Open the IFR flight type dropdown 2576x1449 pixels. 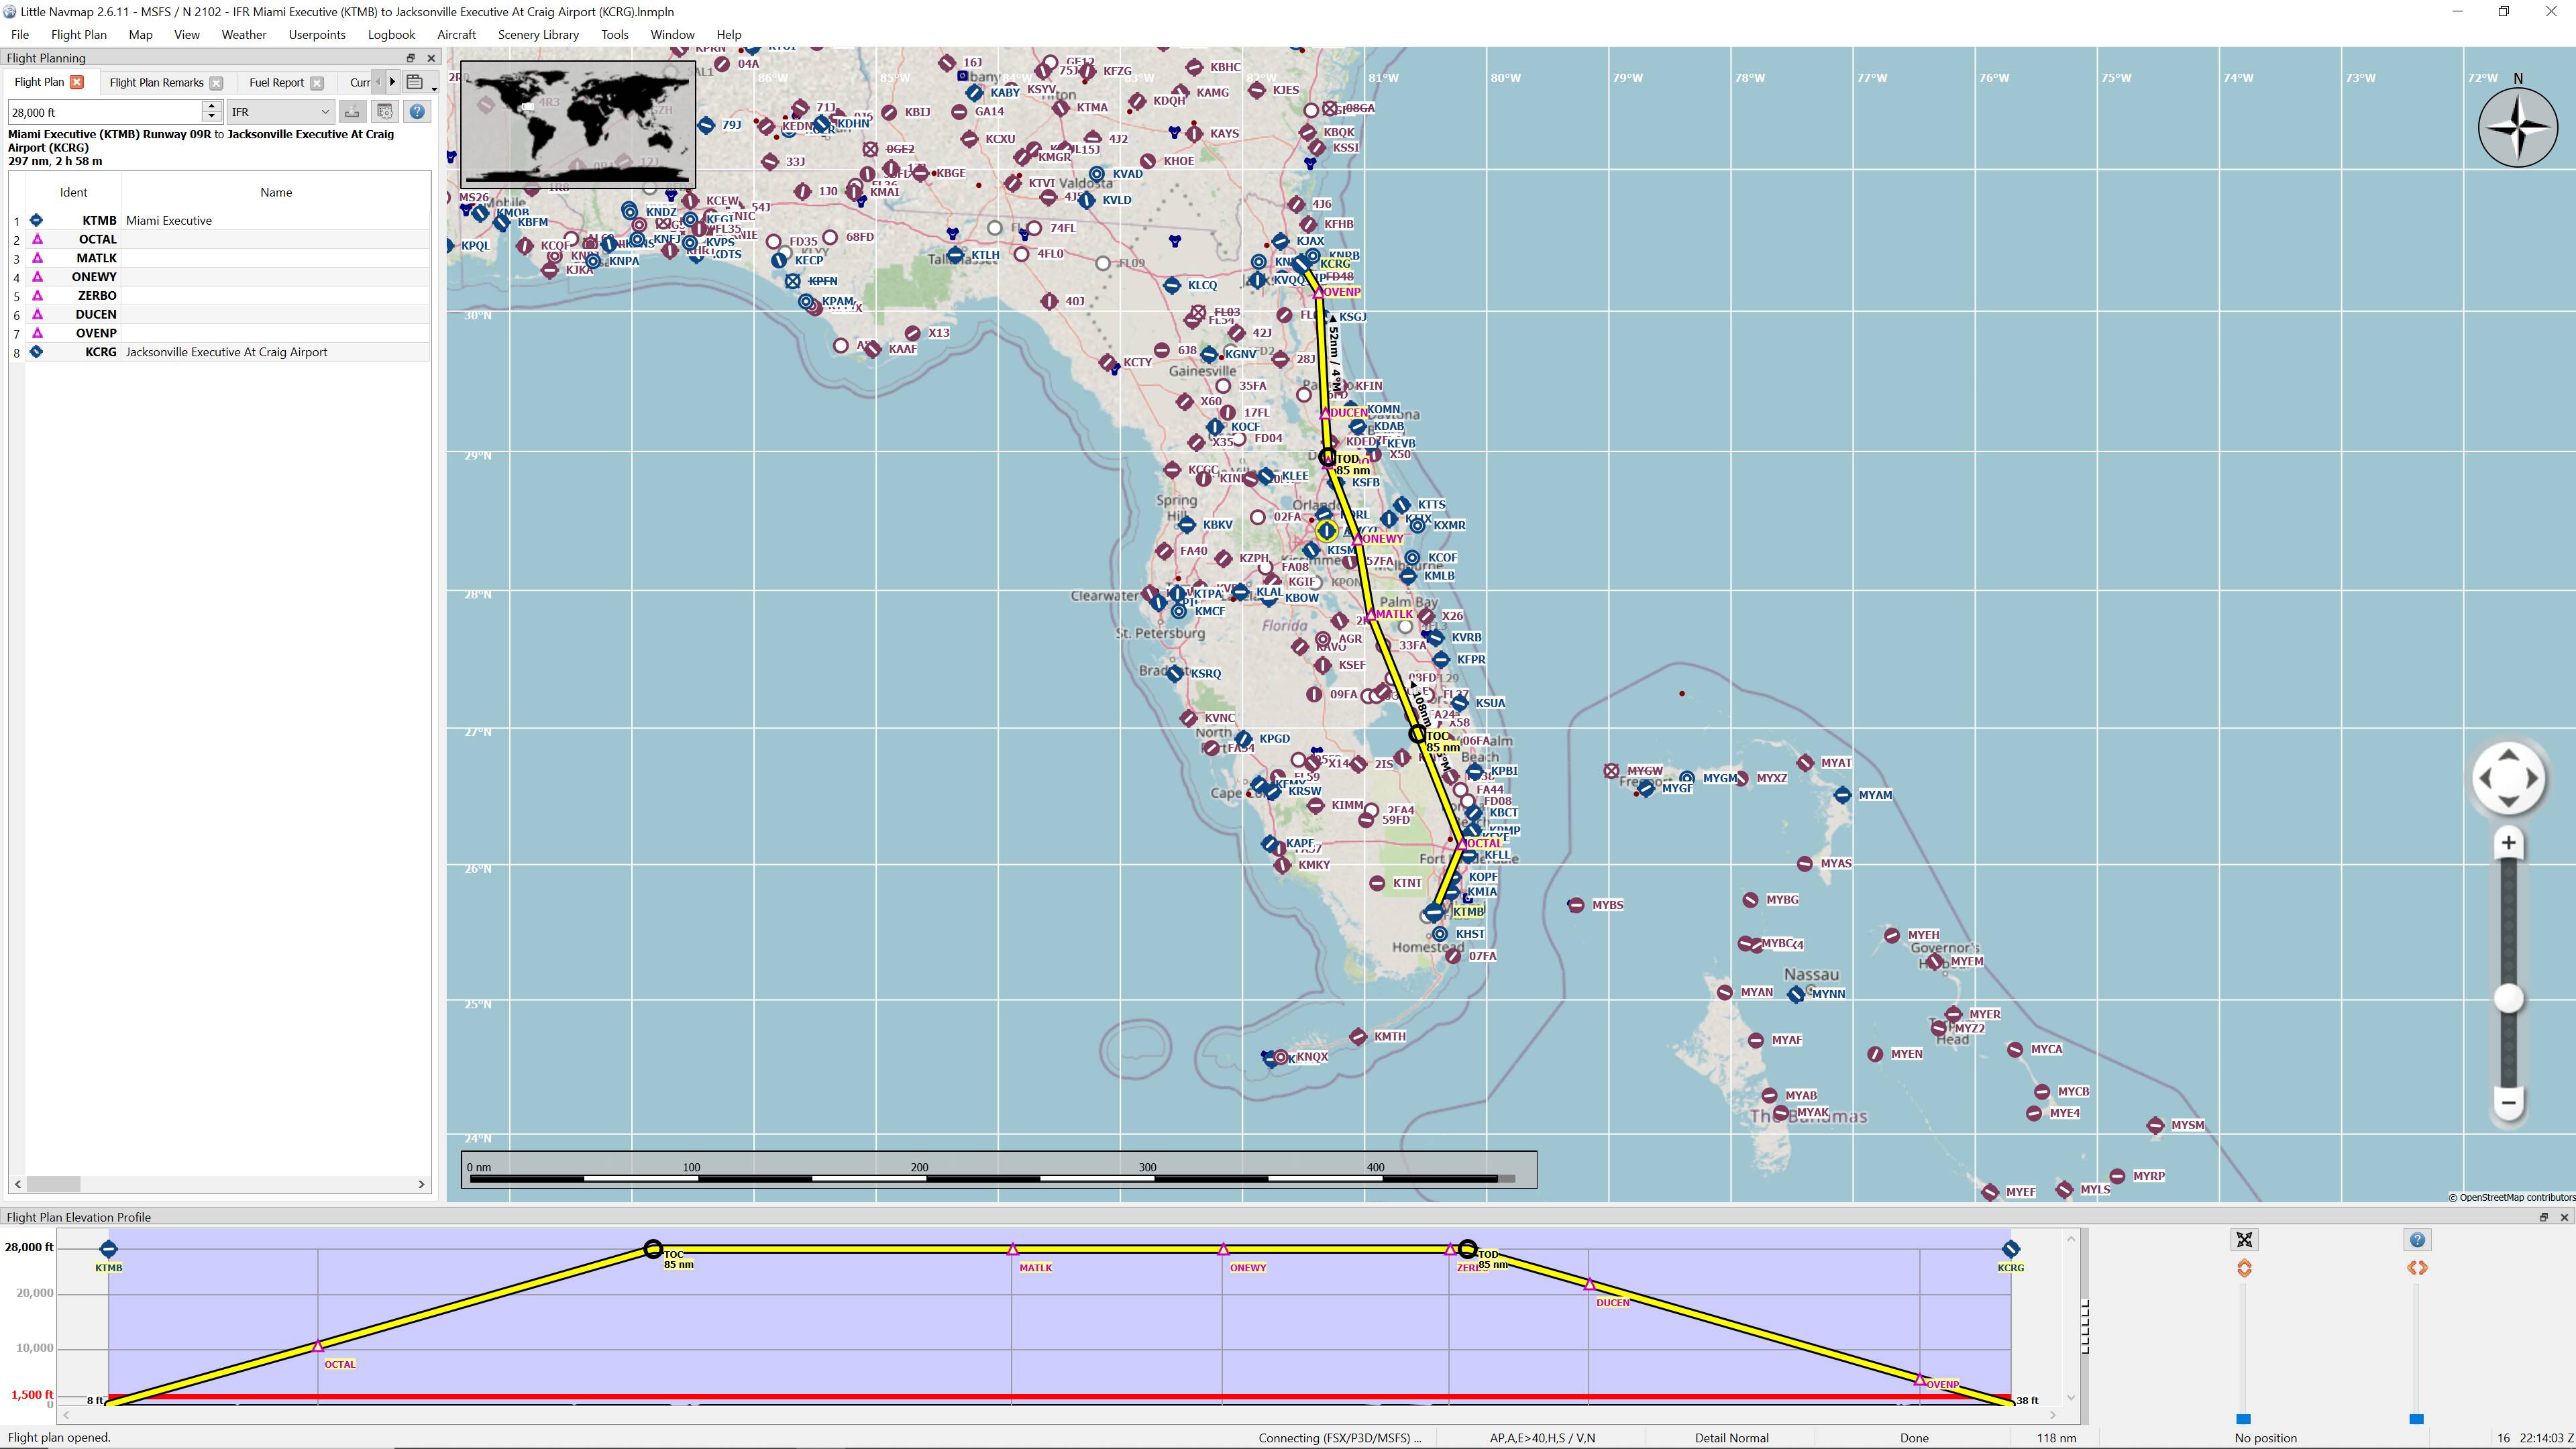(279, 112)
